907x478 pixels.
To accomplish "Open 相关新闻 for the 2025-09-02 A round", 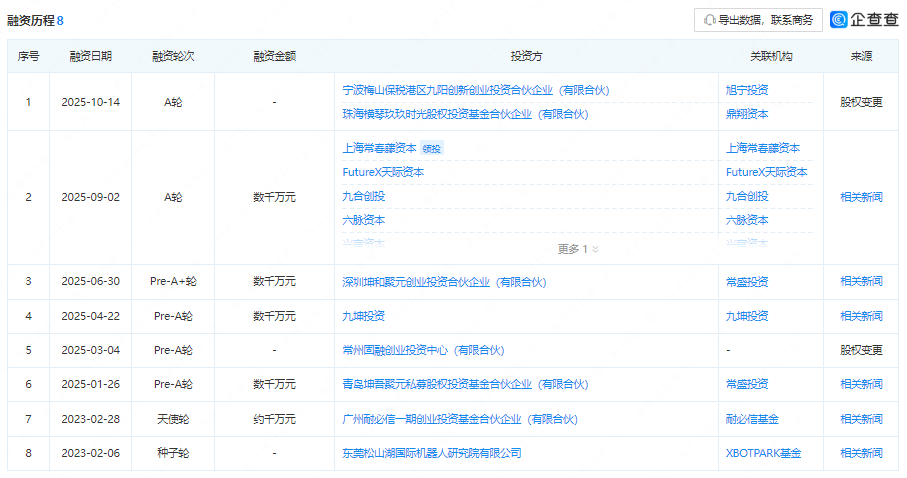I will (x=861, y=197).
